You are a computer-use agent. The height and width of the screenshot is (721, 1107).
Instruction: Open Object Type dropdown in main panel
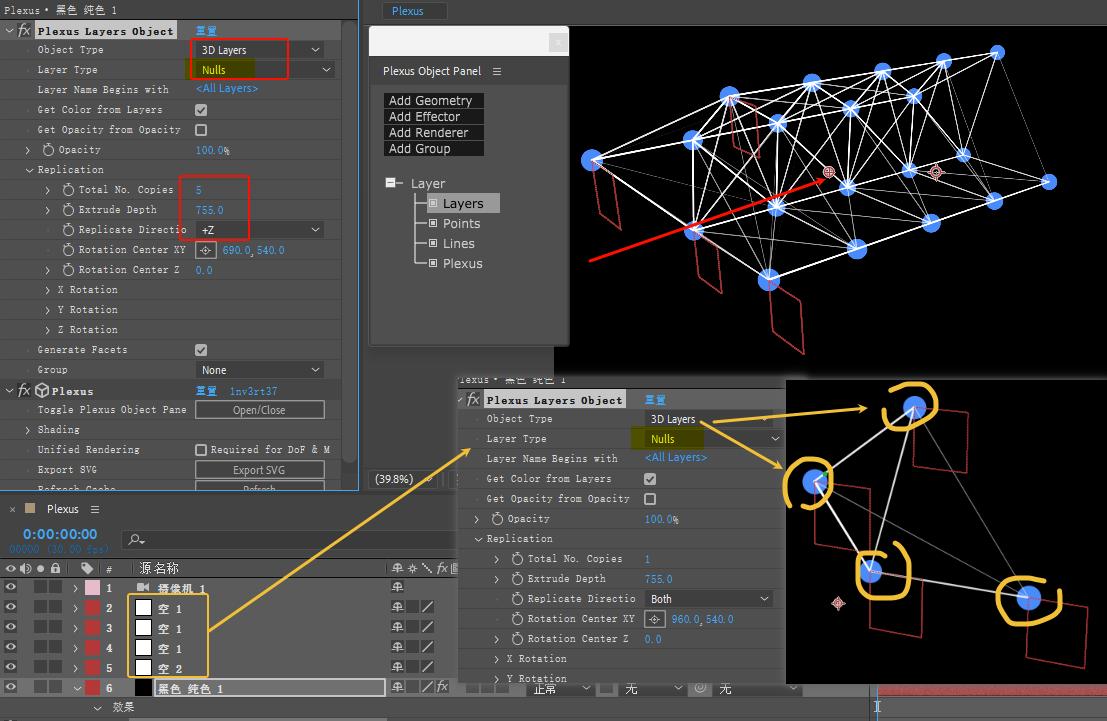click(x=259, y=50)
